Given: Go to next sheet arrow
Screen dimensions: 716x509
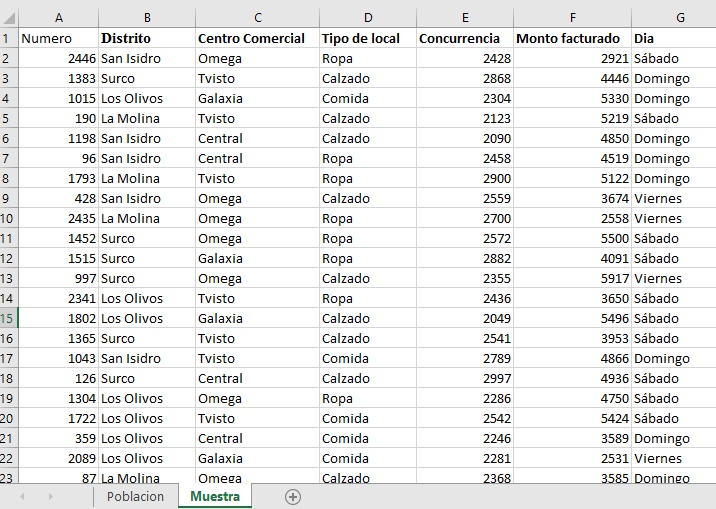Looking at the screenshot, I should (51, 496).
